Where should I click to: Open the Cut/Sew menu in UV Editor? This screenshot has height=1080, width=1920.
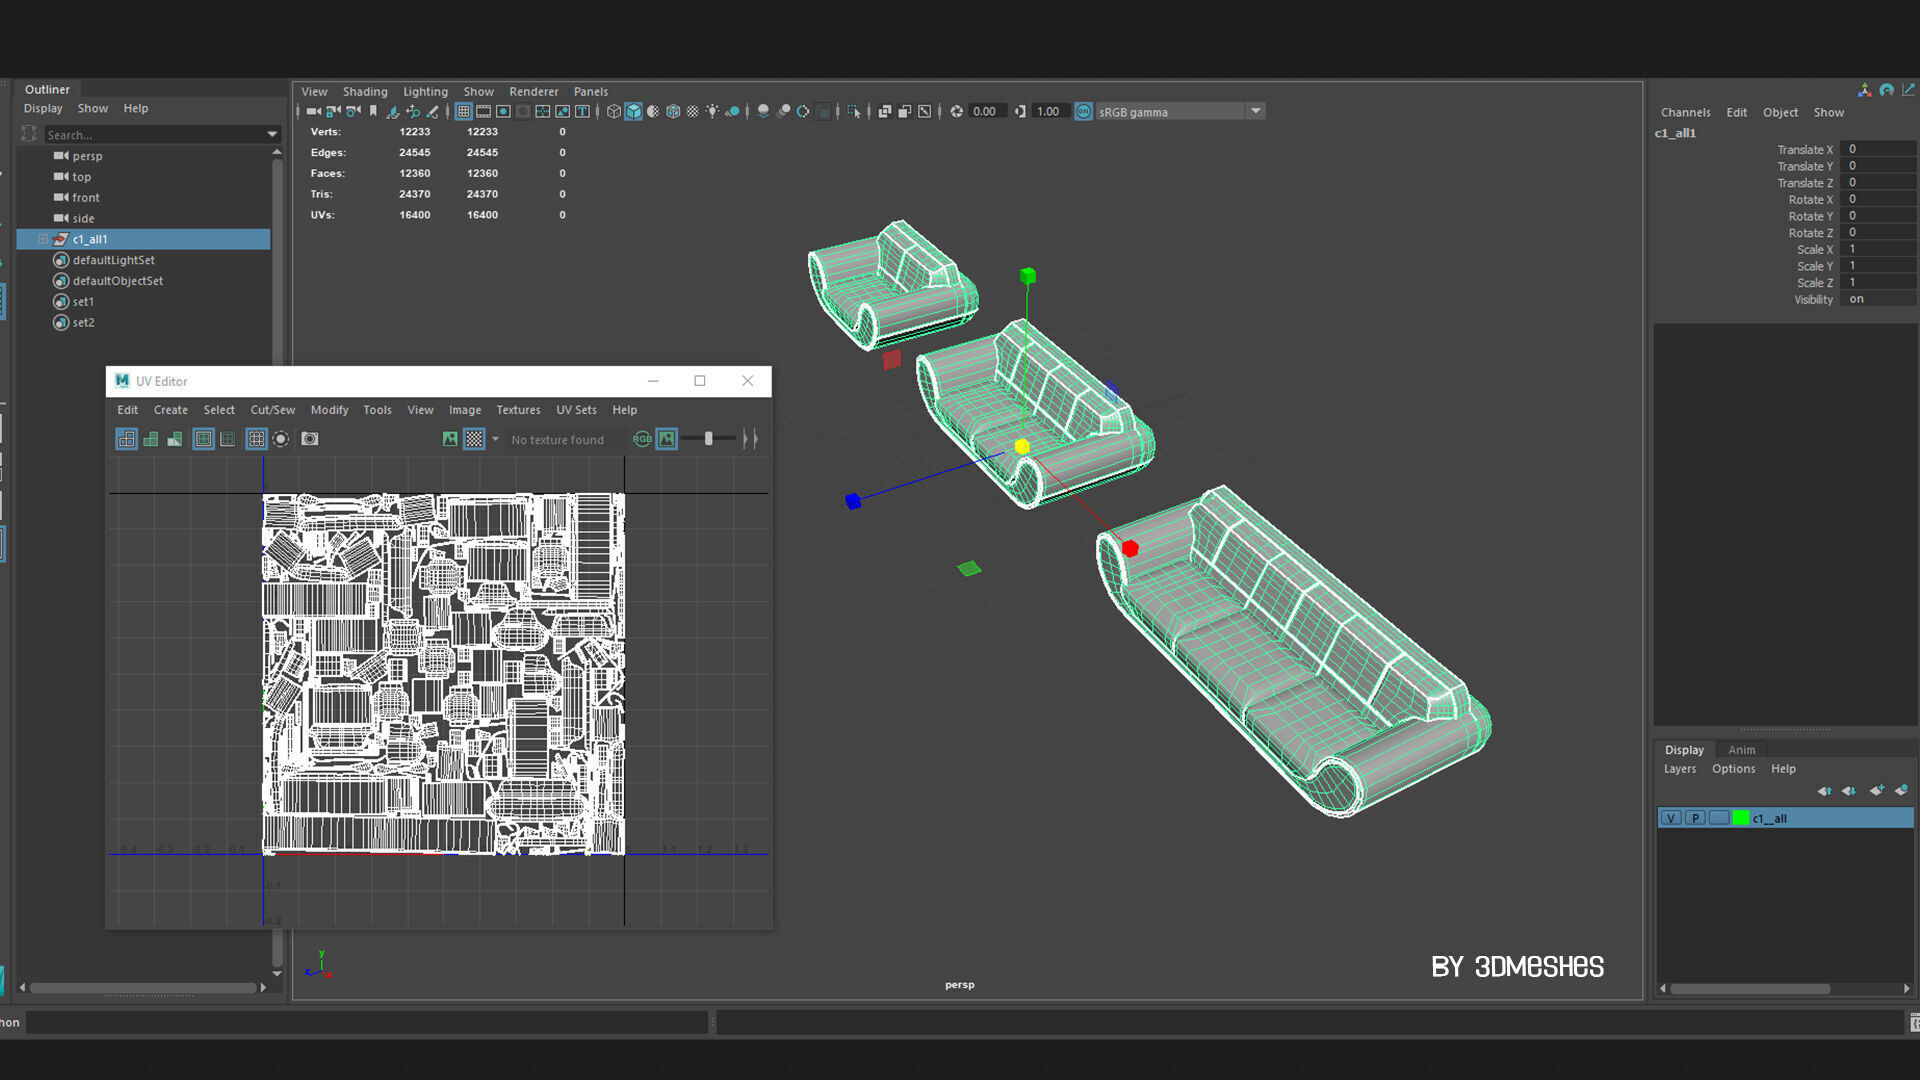[x=272, y=410]
